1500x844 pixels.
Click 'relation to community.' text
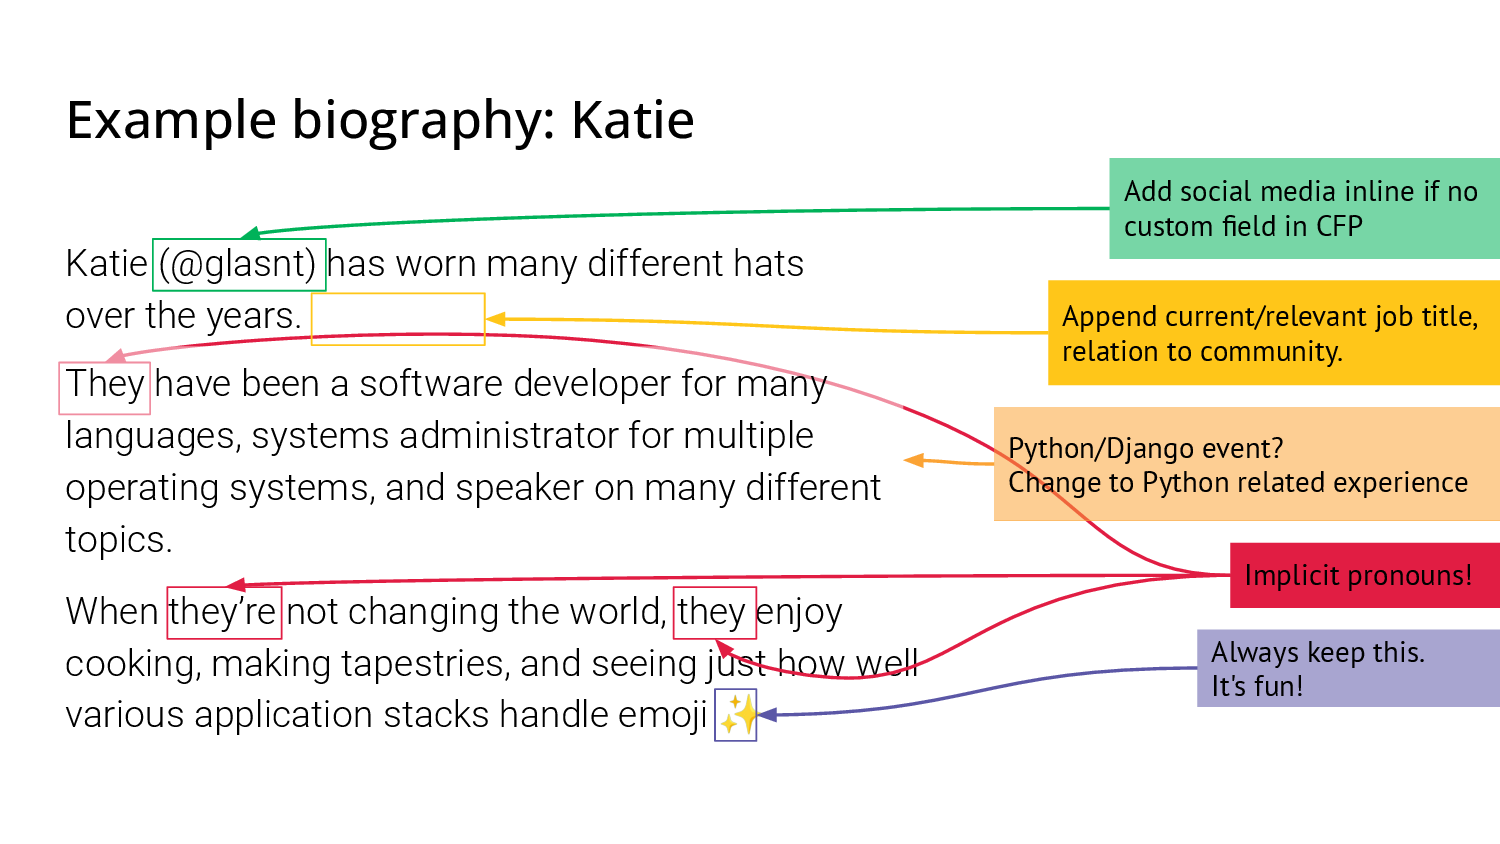point(1202,352)
